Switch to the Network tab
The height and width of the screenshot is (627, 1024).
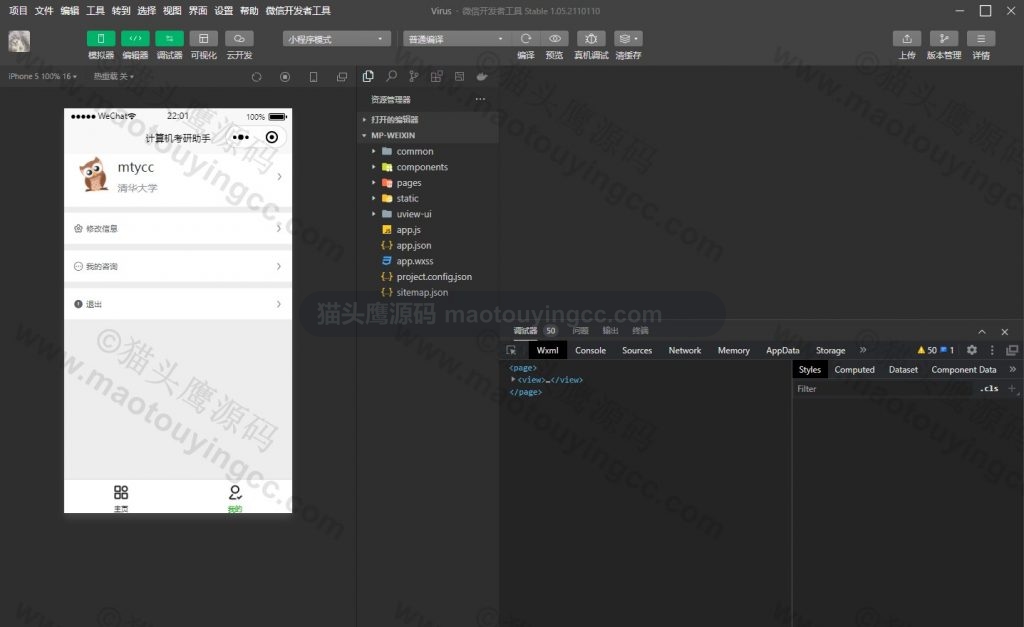coord(684,350)
